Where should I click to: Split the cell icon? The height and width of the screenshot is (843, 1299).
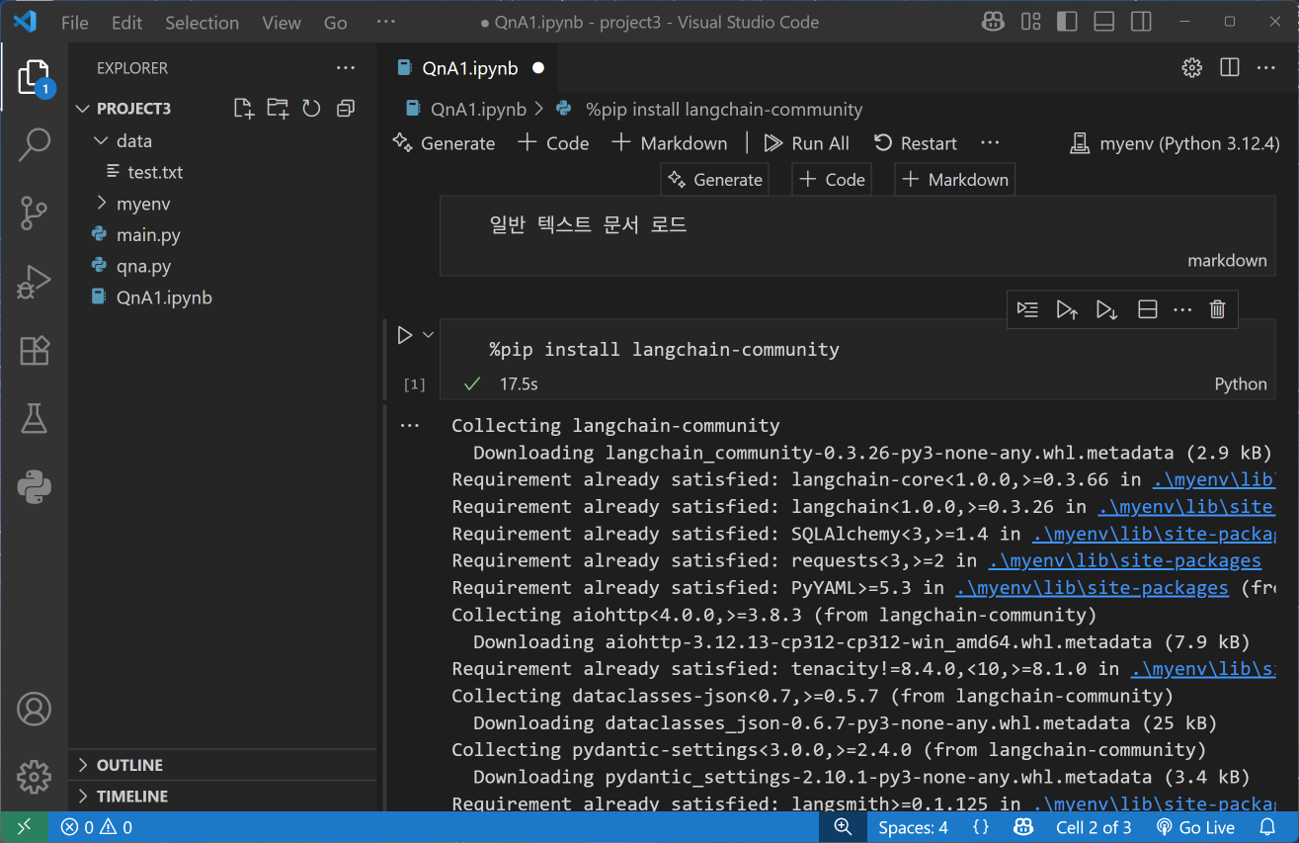click(x=1147, y=310)
